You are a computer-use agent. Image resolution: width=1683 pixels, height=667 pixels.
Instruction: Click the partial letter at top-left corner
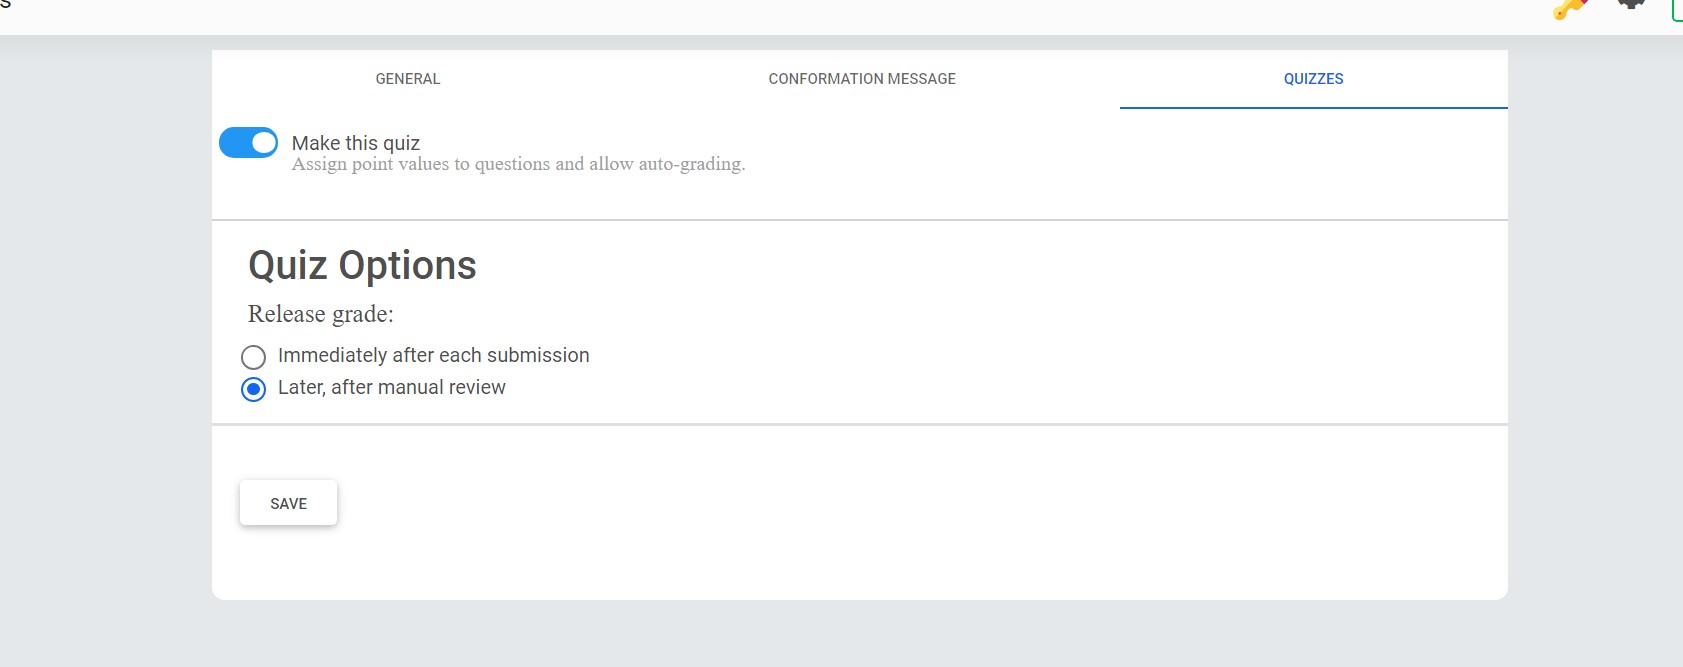(5, 4)
